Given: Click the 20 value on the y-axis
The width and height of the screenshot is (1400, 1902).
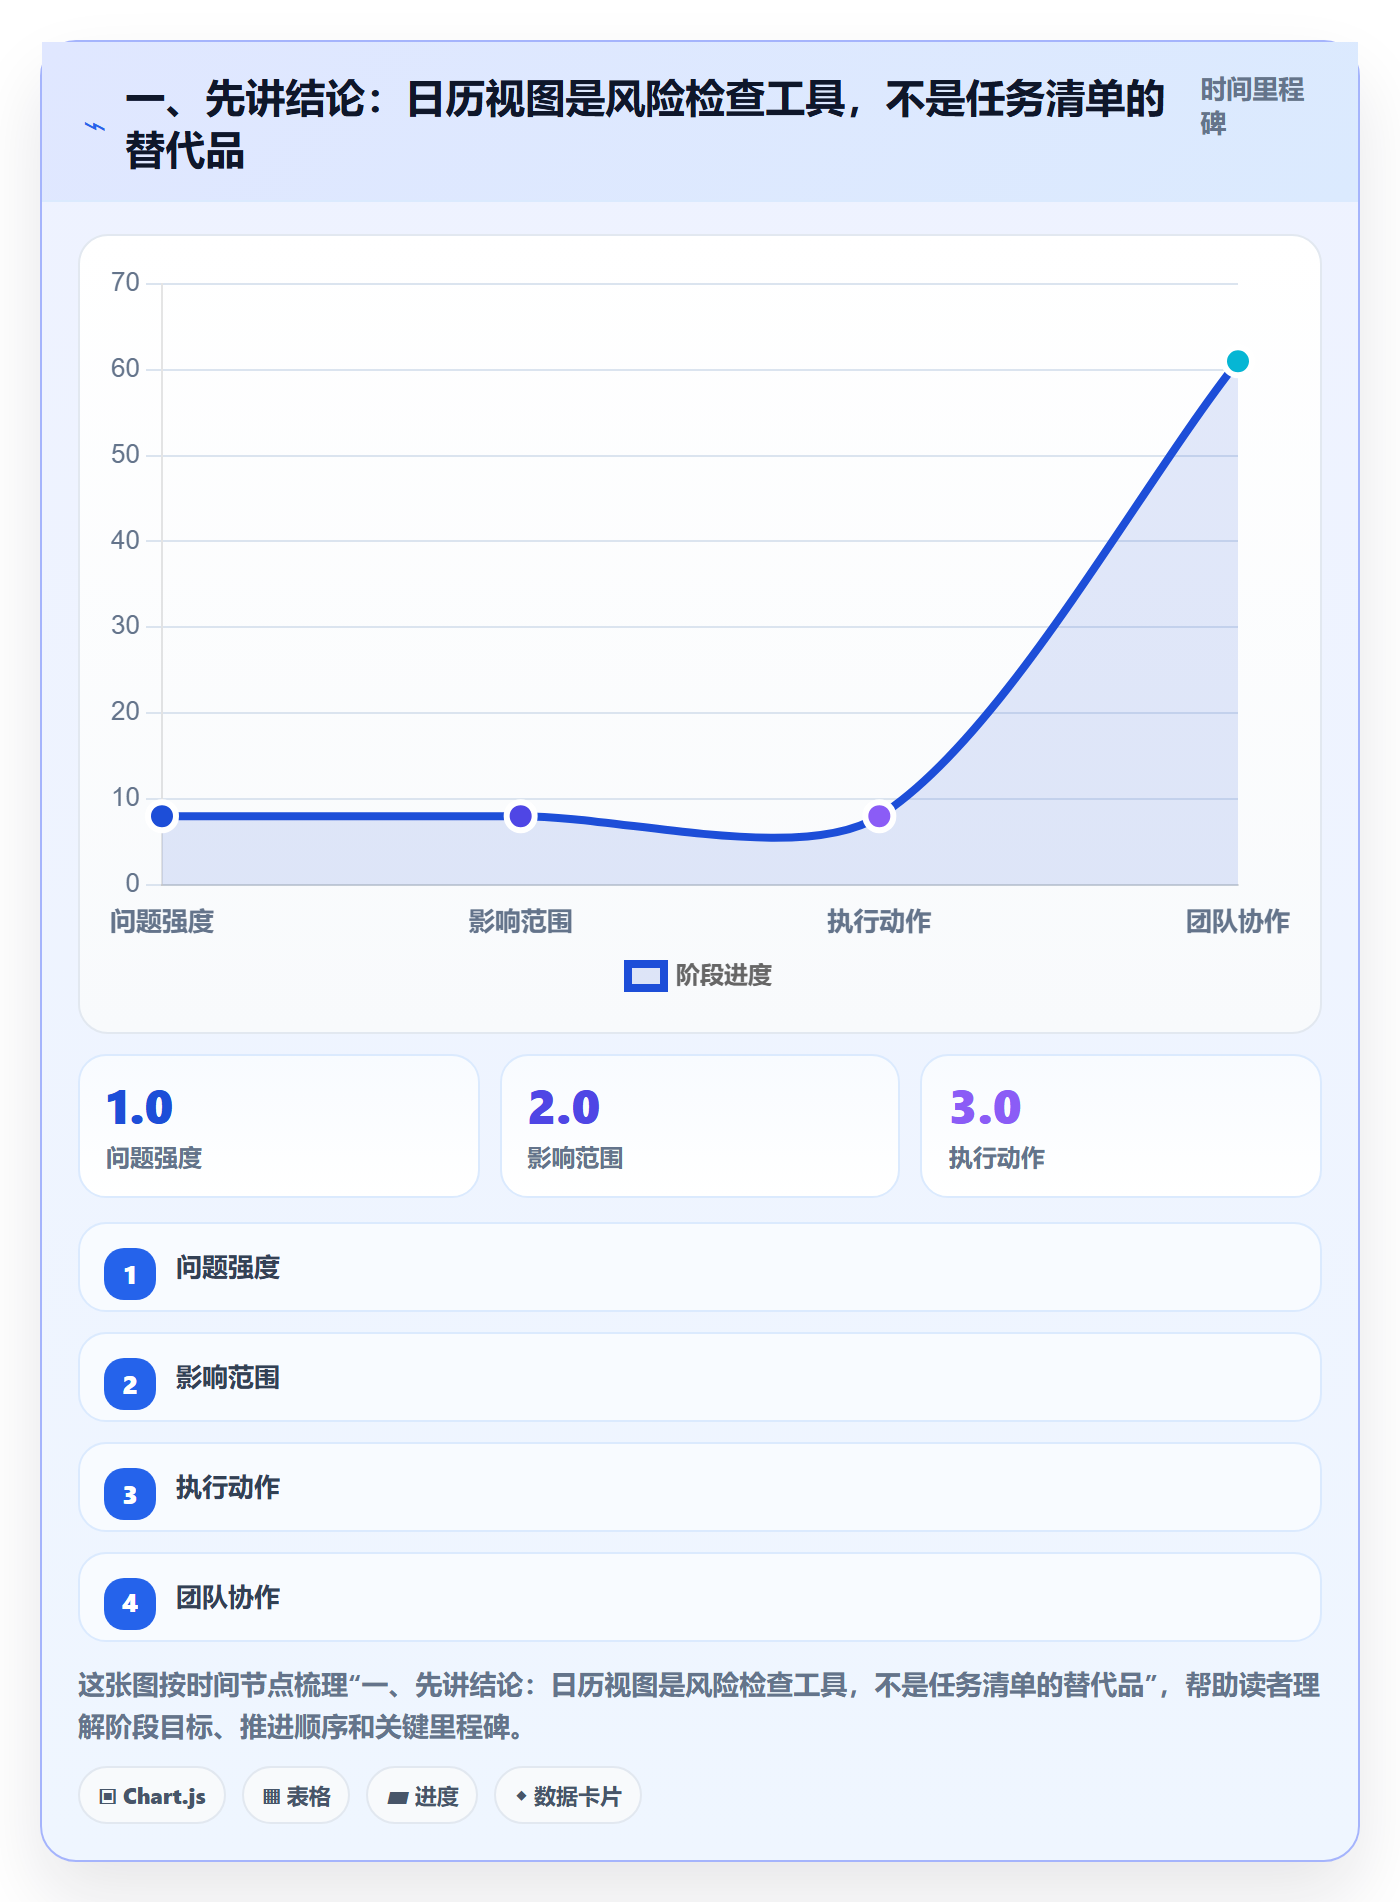Looking at the screenshot, I should pos(125,712).
